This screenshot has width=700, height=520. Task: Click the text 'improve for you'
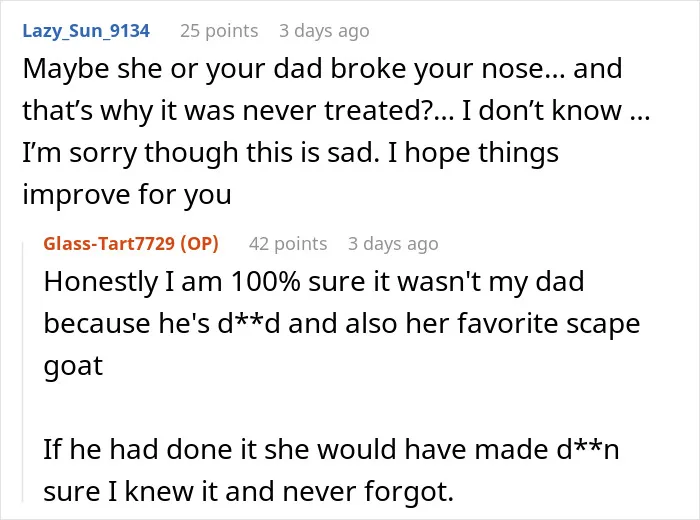[127, 195]
